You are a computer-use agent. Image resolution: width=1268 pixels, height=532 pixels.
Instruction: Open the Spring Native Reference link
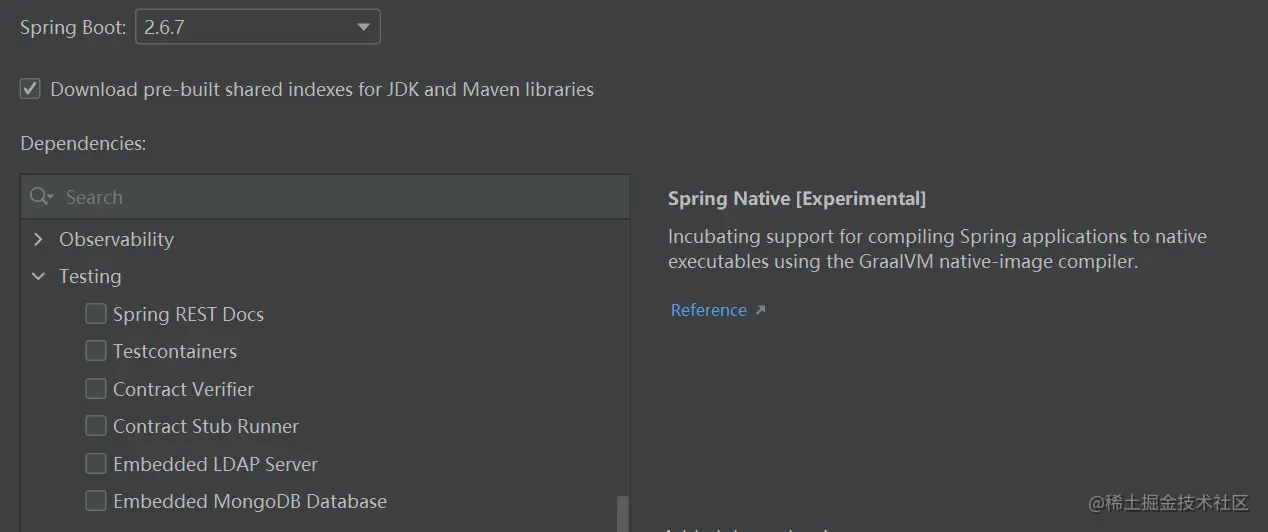[709, 310]
